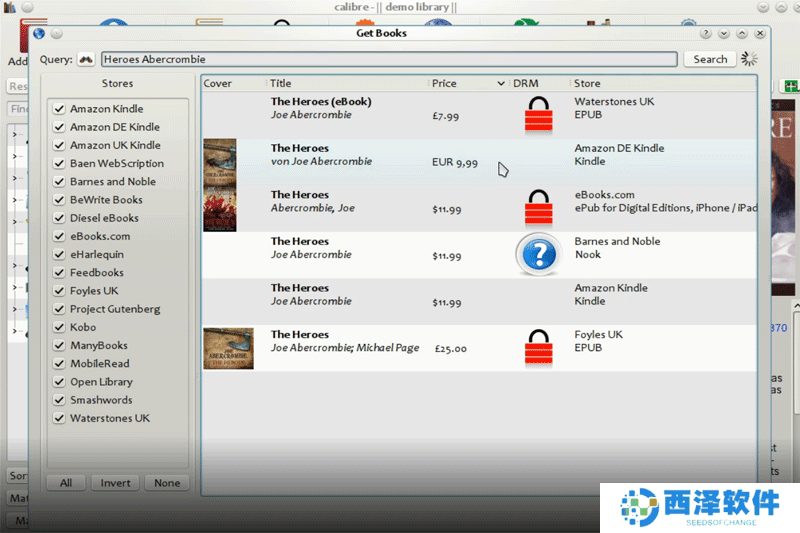
Task: Click the red DRM lock for Foyles UK
Action: coord(538,348)
